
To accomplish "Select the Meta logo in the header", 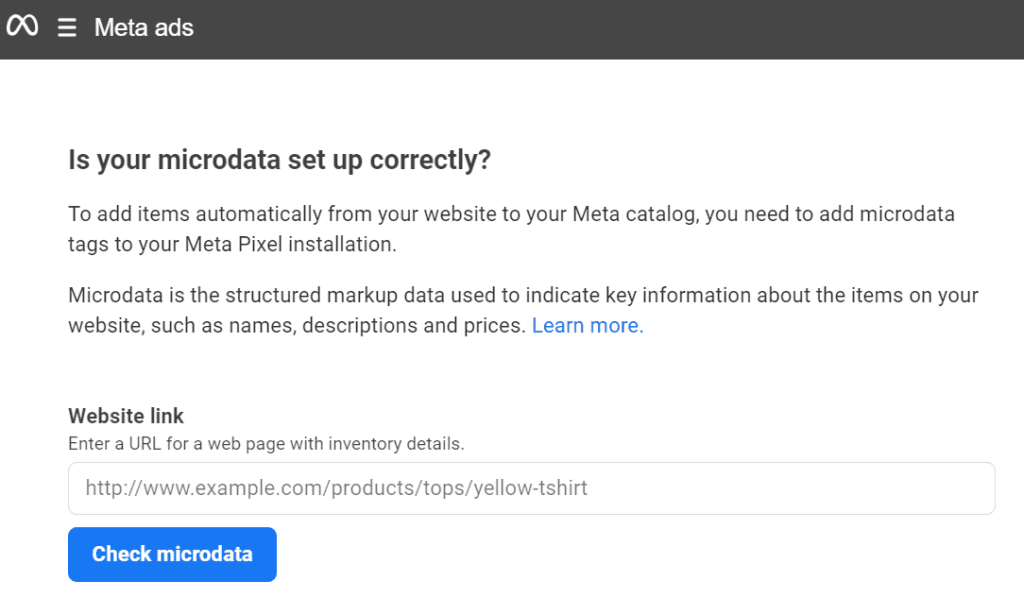I will pyautogui.click(x=22, y=27).
